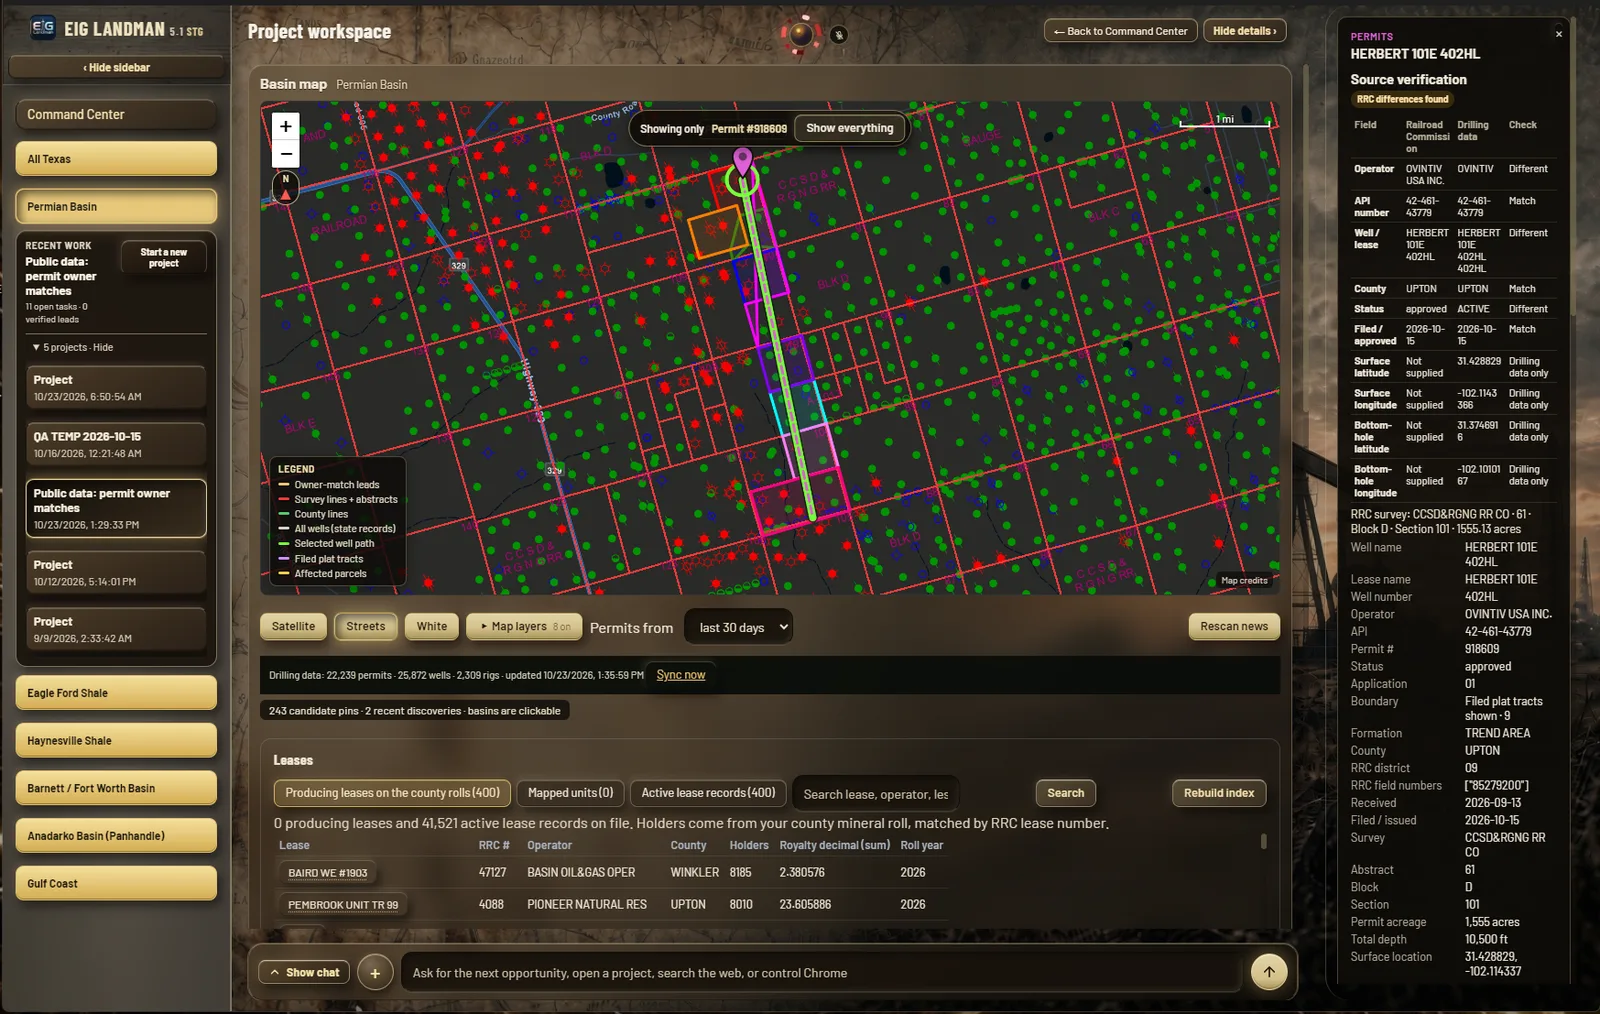Click Show everything on the map

click(x=849, y=128)
